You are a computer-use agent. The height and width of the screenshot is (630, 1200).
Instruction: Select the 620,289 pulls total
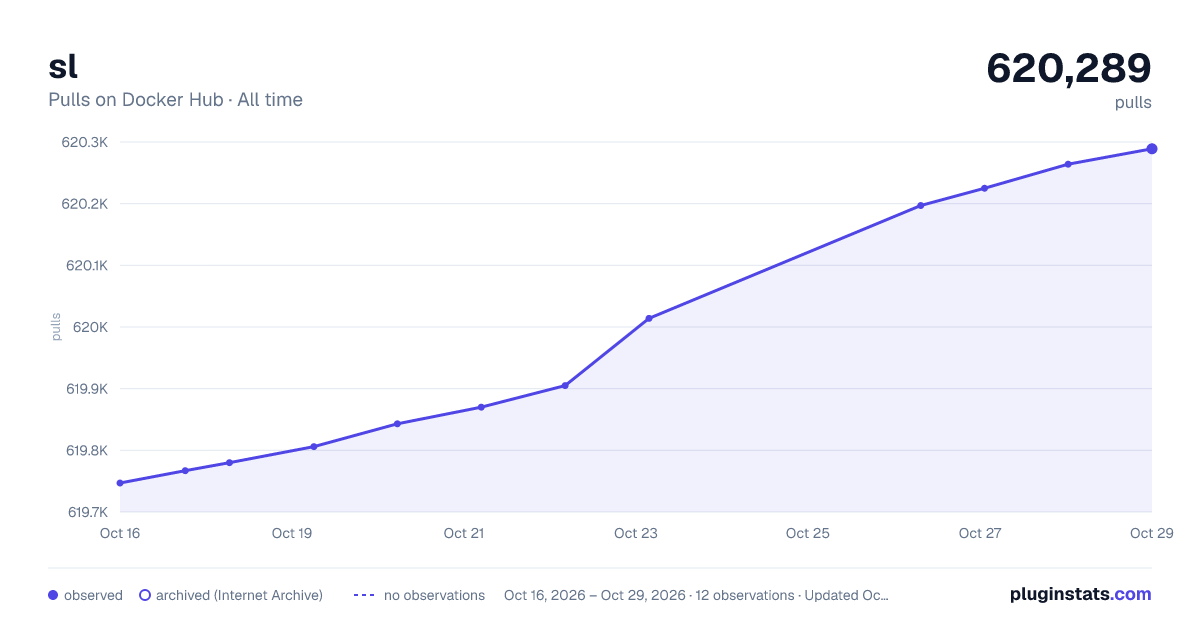1069,68
